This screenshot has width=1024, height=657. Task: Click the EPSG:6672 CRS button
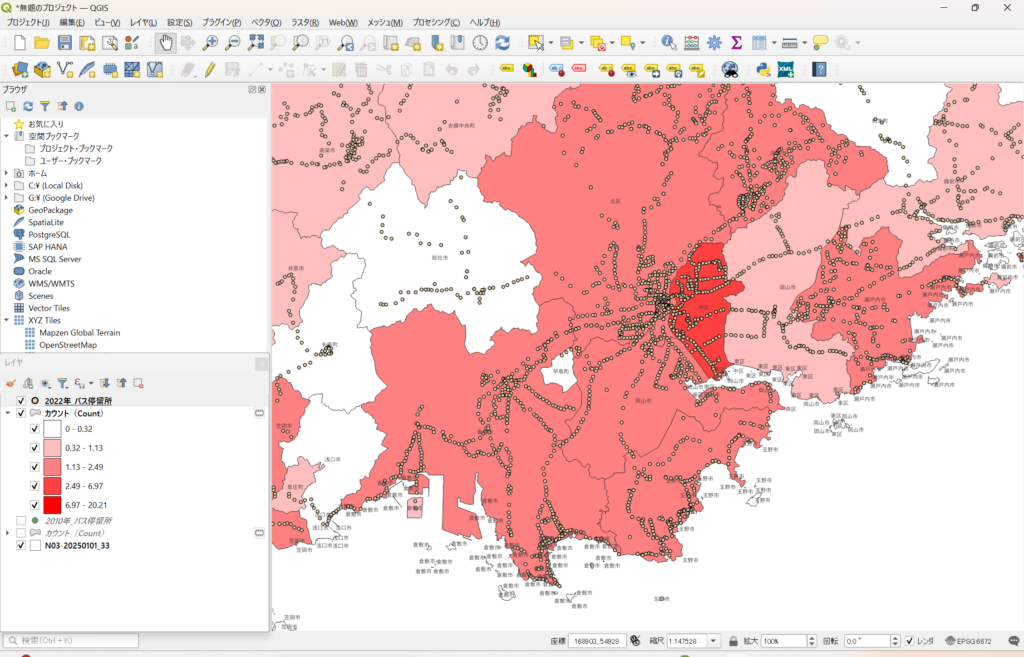point(968,641)
